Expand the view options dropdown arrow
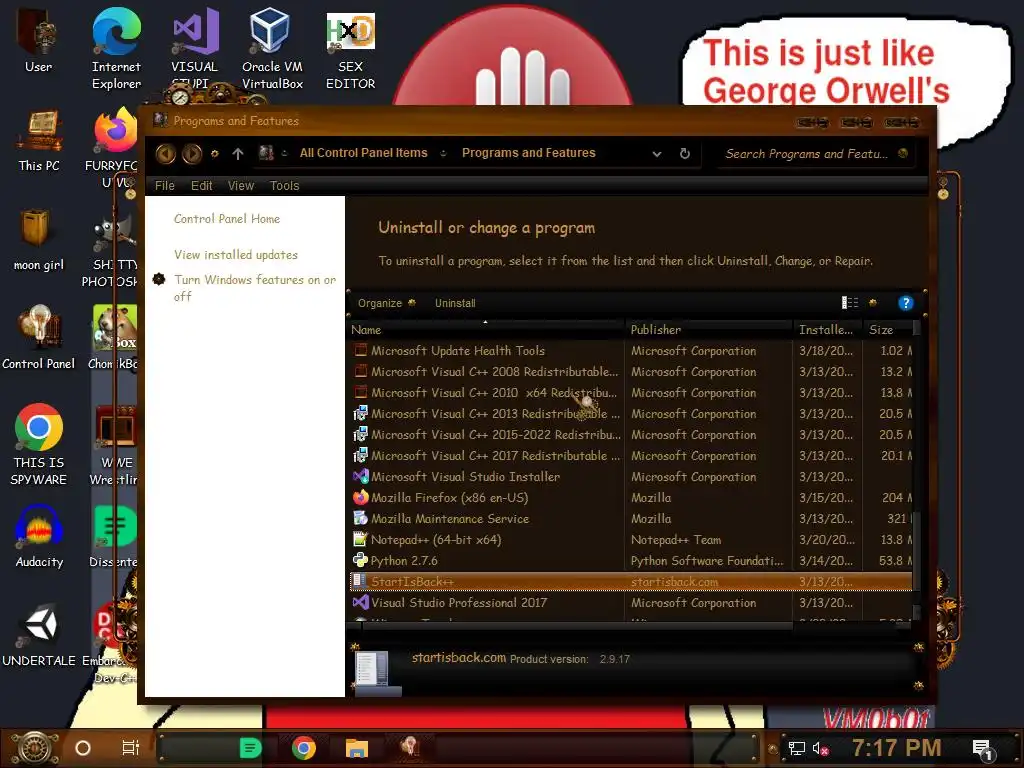Image resolution: width=1024 pixels, height=768 pixels. [x=872, y=303]
